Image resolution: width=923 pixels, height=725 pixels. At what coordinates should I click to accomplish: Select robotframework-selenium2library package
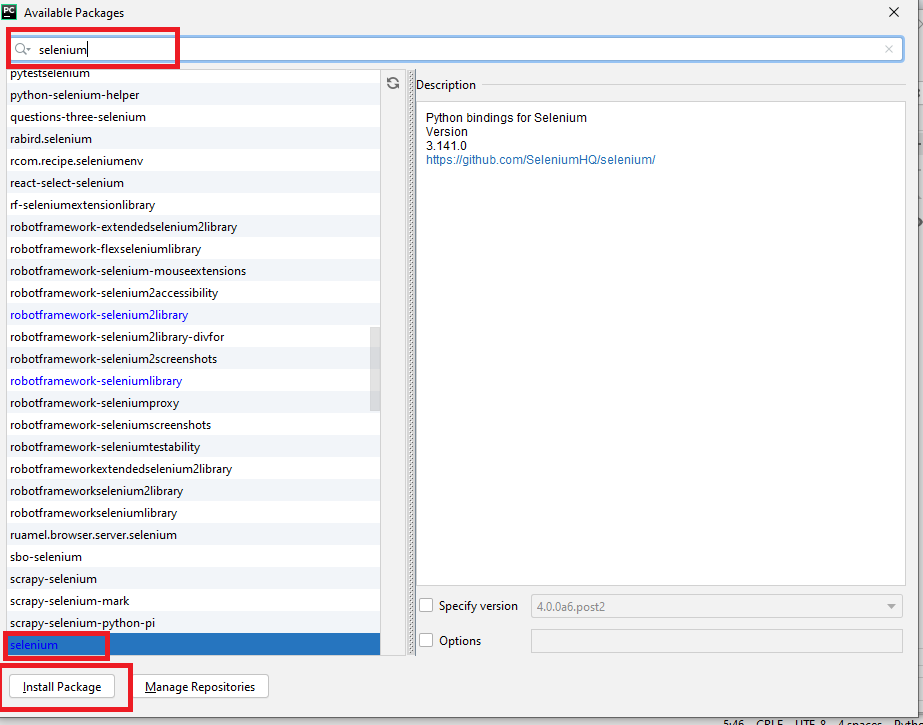click(194, 315)
